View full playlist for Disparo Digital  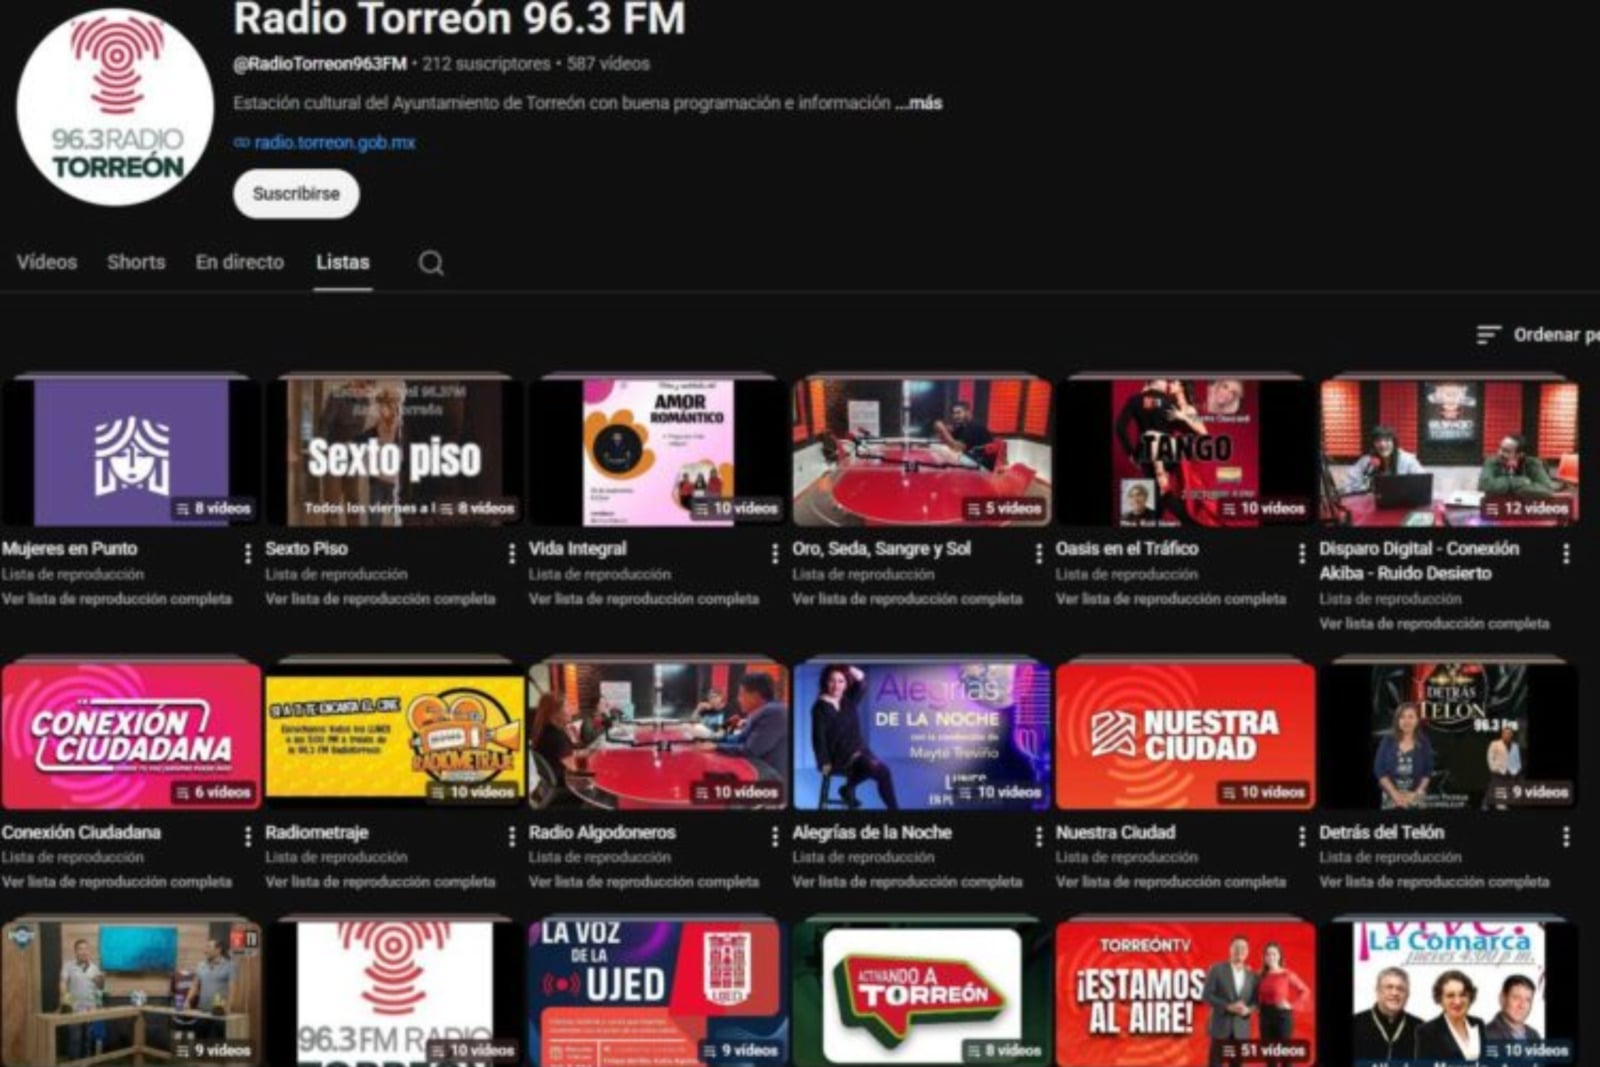coord(1434,624)
